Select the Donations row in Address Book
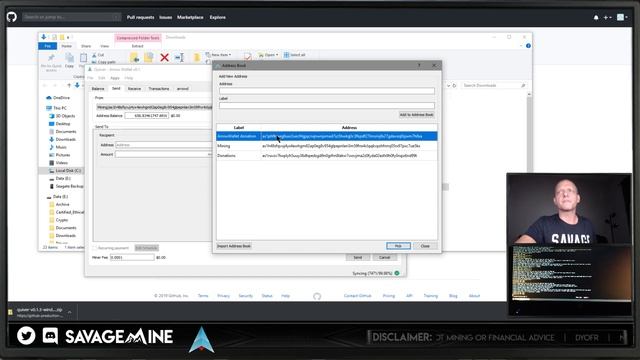 pos(327,156)
